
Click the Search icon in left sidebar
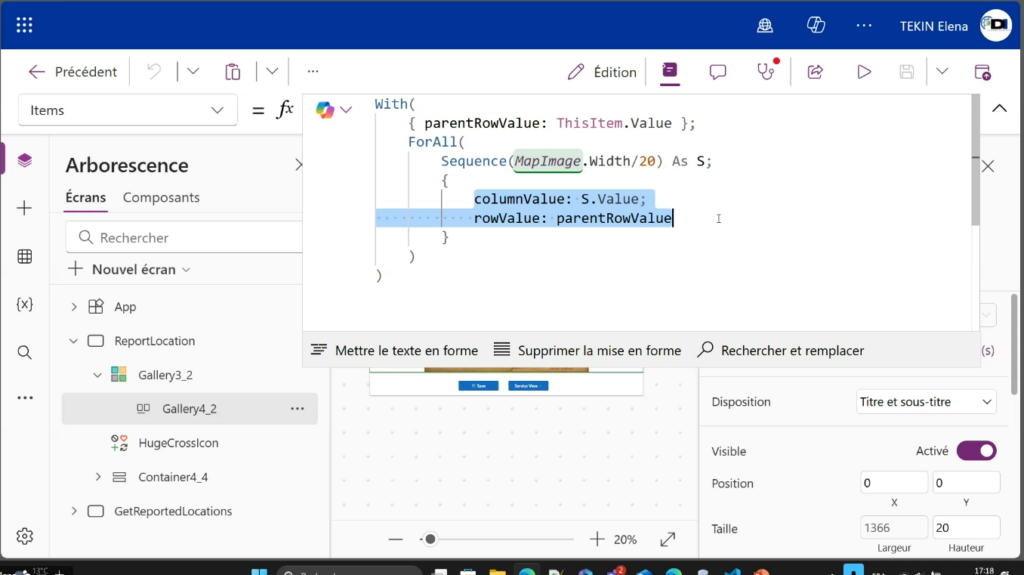25,352
